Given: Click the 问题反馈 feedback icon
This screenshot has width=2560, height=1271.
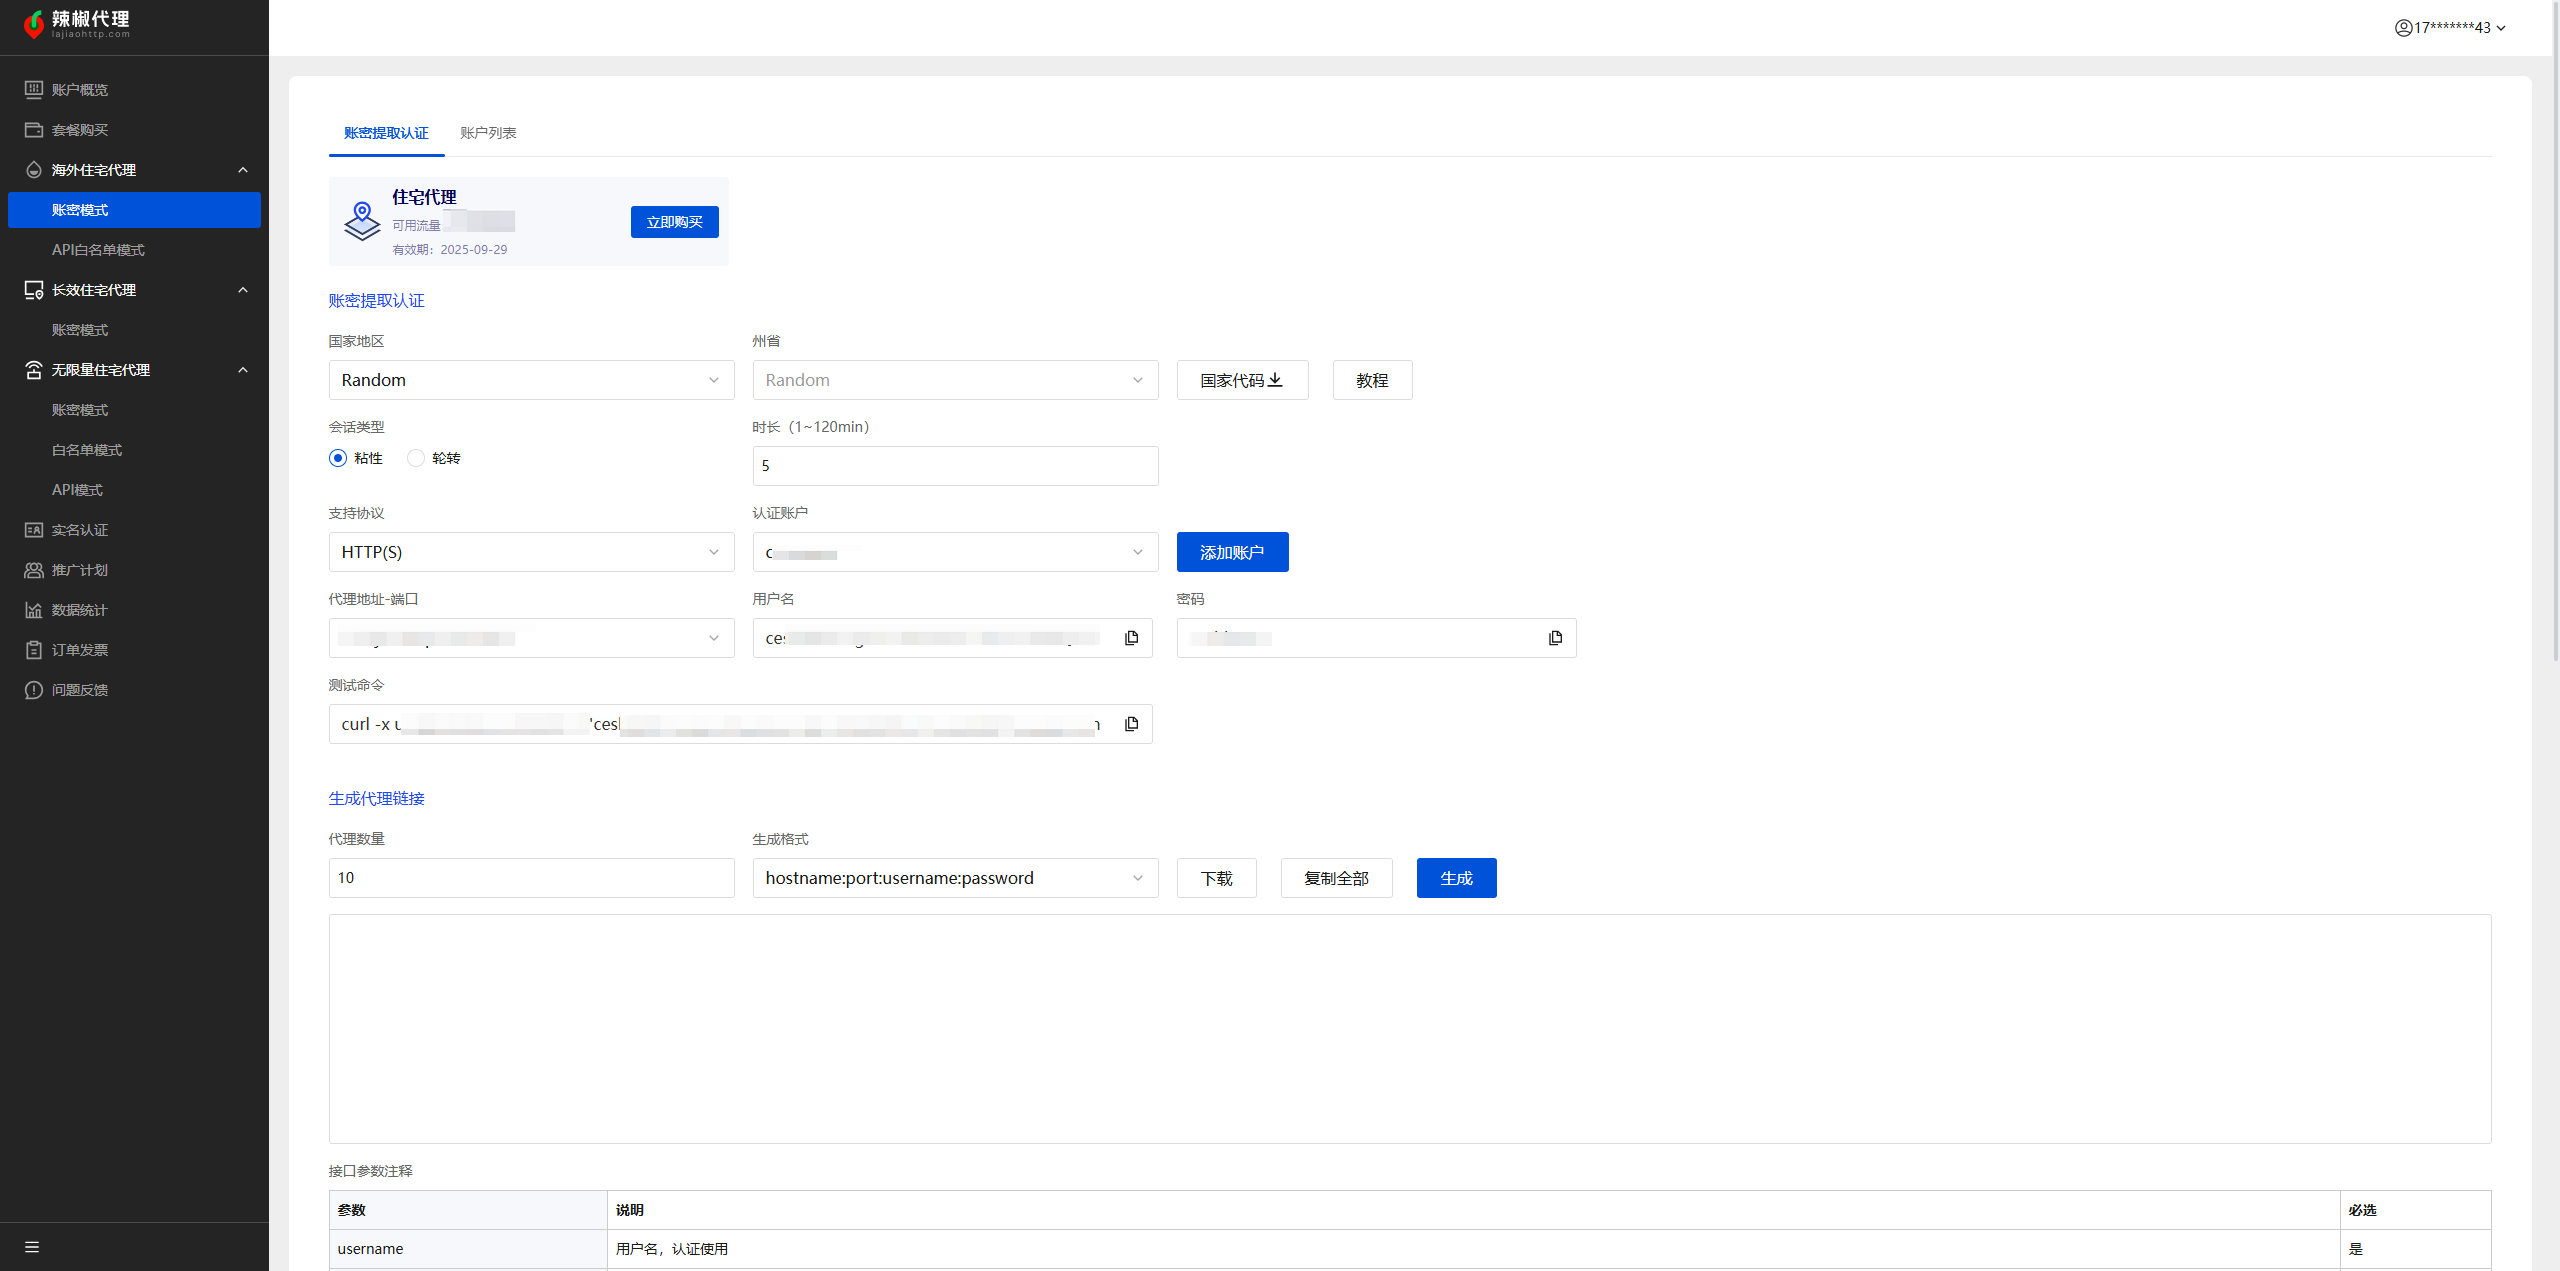Looking at the screenshot, I should (x=34, y=690).
